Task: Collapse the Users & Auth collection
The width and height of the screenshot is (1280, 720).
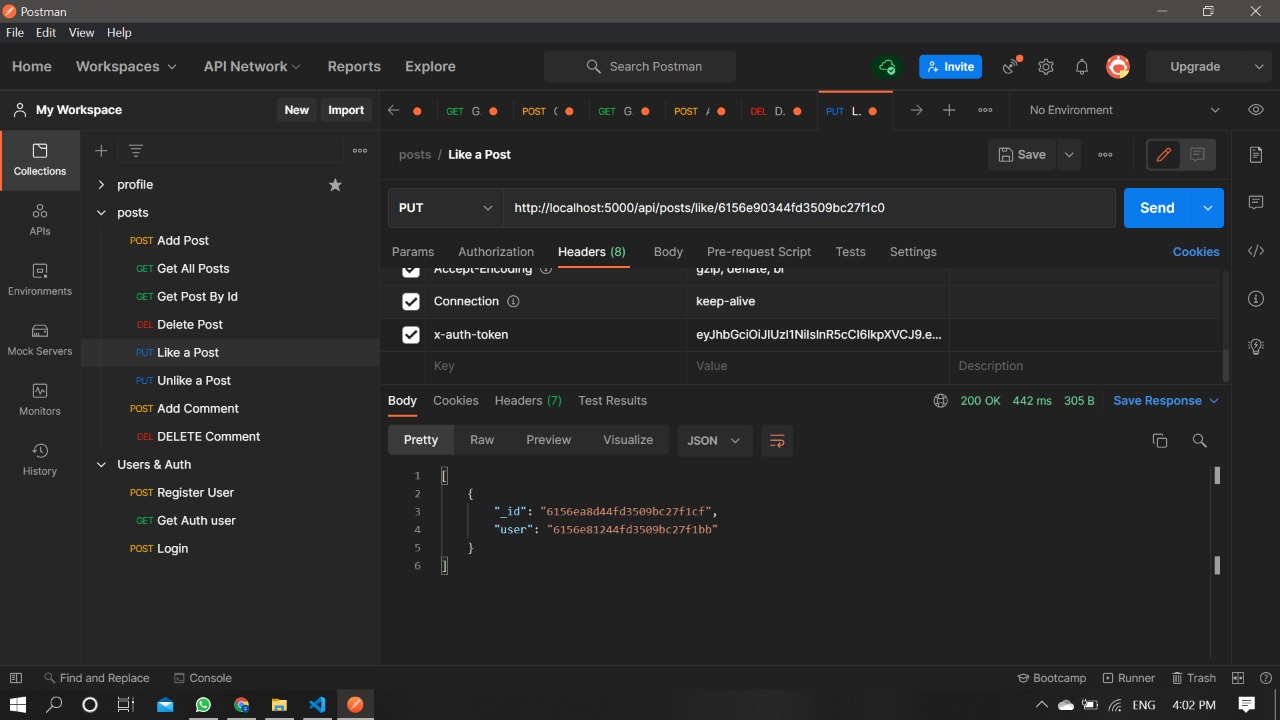Action: [101, 465]
